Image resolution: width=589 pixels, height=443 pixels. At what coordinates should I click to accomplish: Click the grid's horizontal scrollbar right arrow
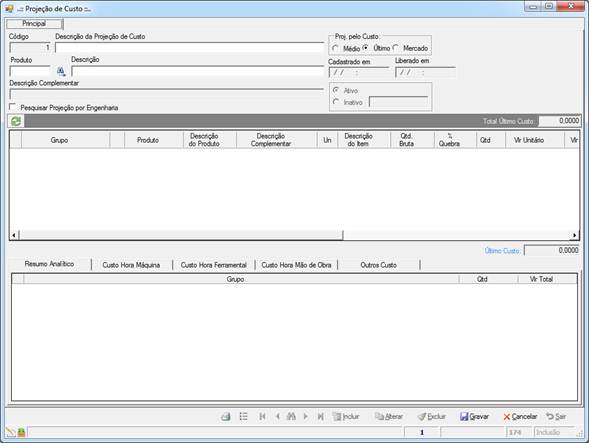point(574,235)
